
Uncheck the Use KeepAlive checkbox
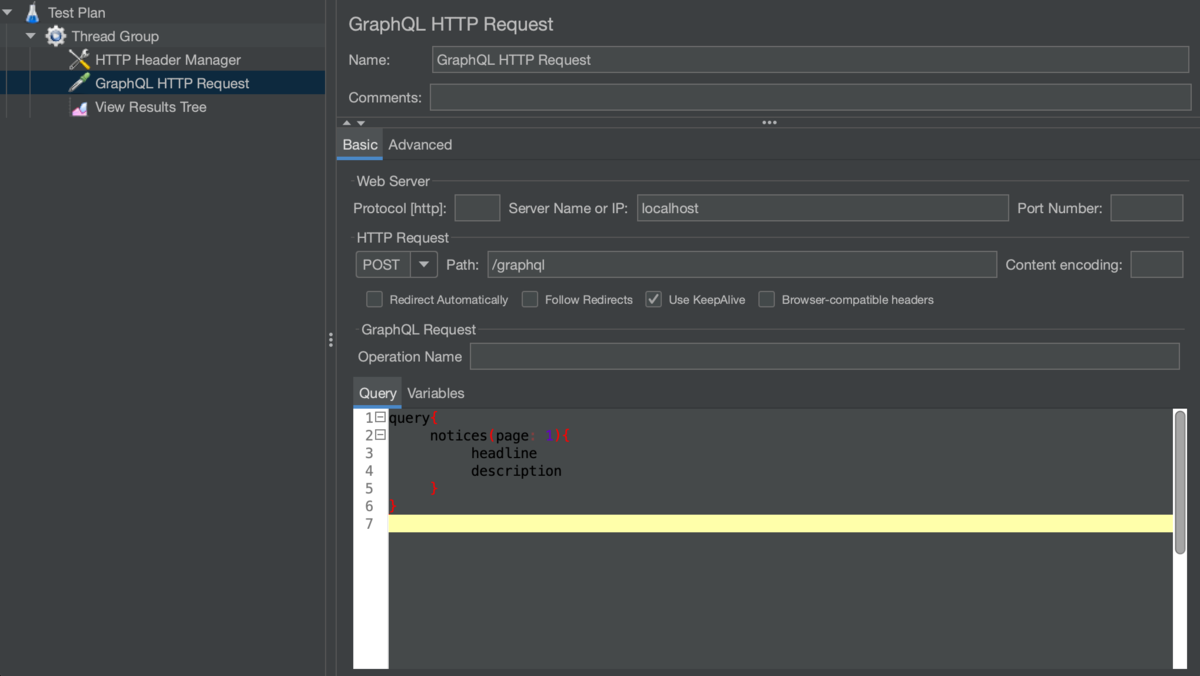[653, 299]
